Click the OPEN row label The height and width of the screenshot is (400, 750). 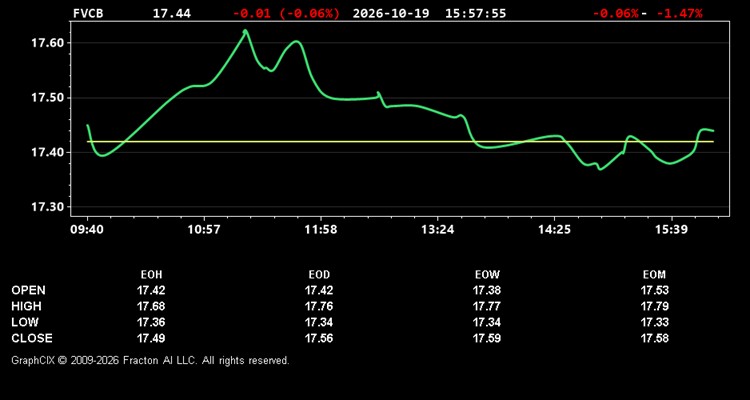click(29, 290)
